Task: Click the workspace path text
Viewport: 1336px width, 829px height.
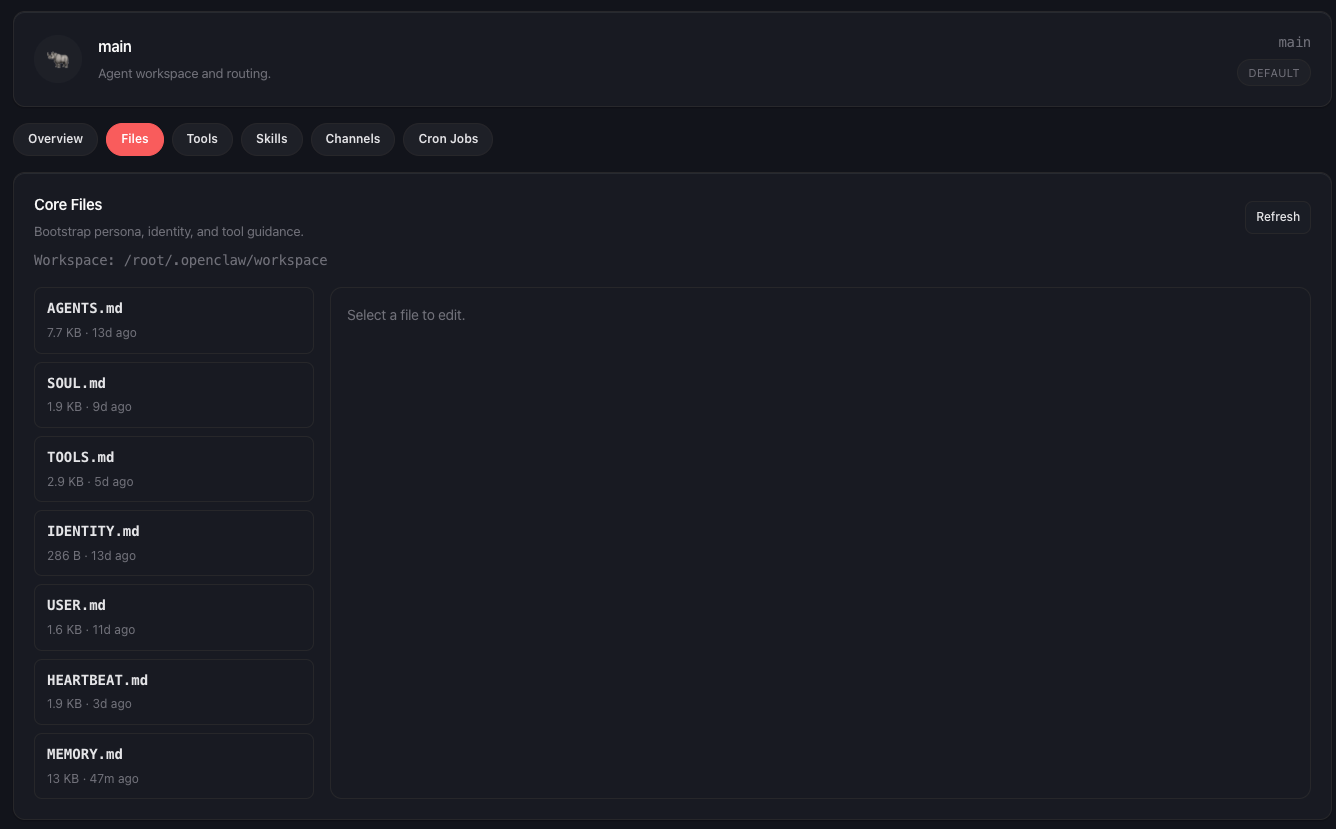Action: coord(180,260)
